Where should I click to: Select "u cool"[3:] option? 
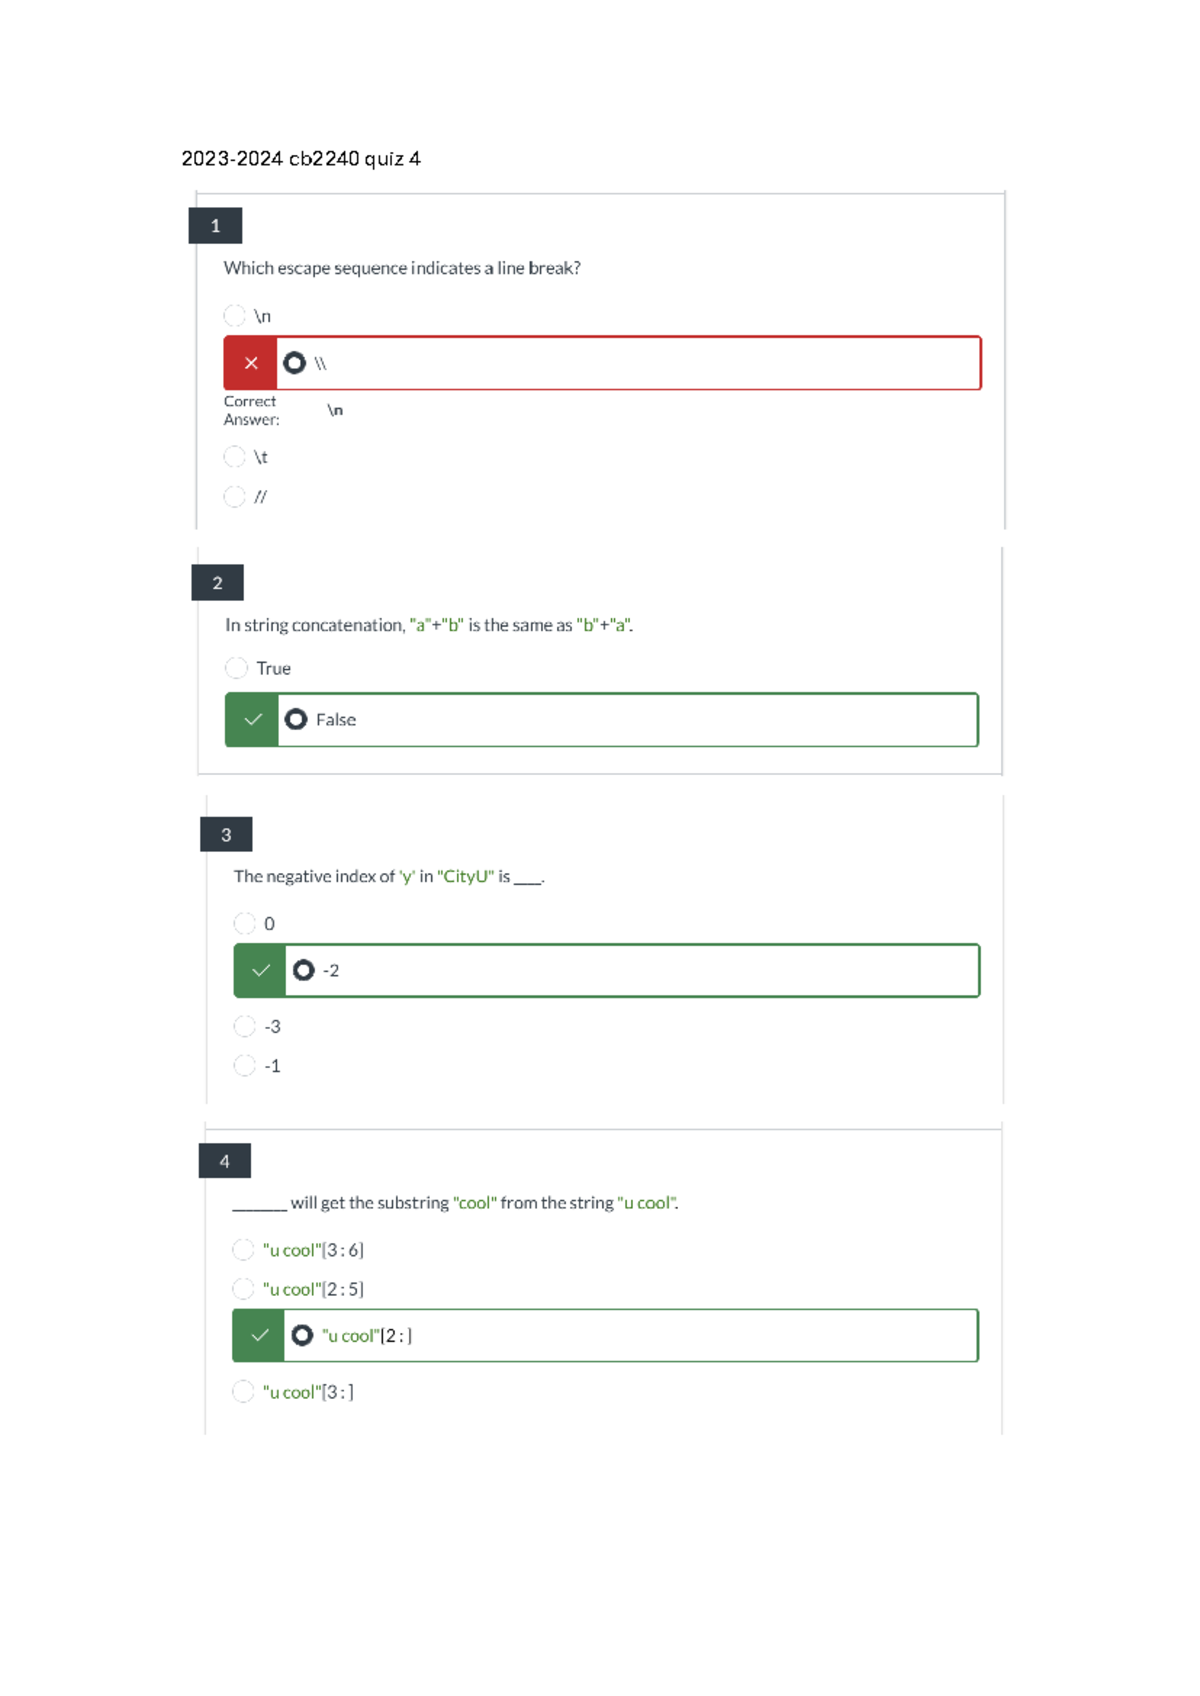pos(243,1391)
